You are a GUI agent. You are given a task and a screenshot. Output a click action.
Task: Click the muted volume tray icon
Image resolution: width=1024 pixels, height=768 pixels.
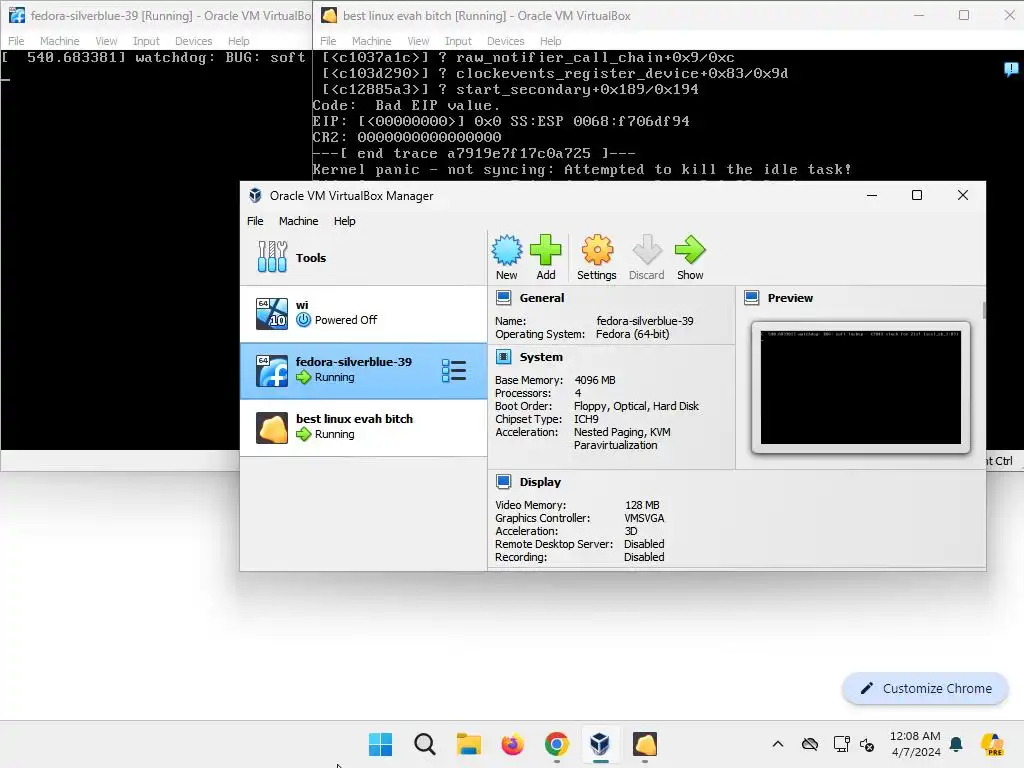[867, 744]
